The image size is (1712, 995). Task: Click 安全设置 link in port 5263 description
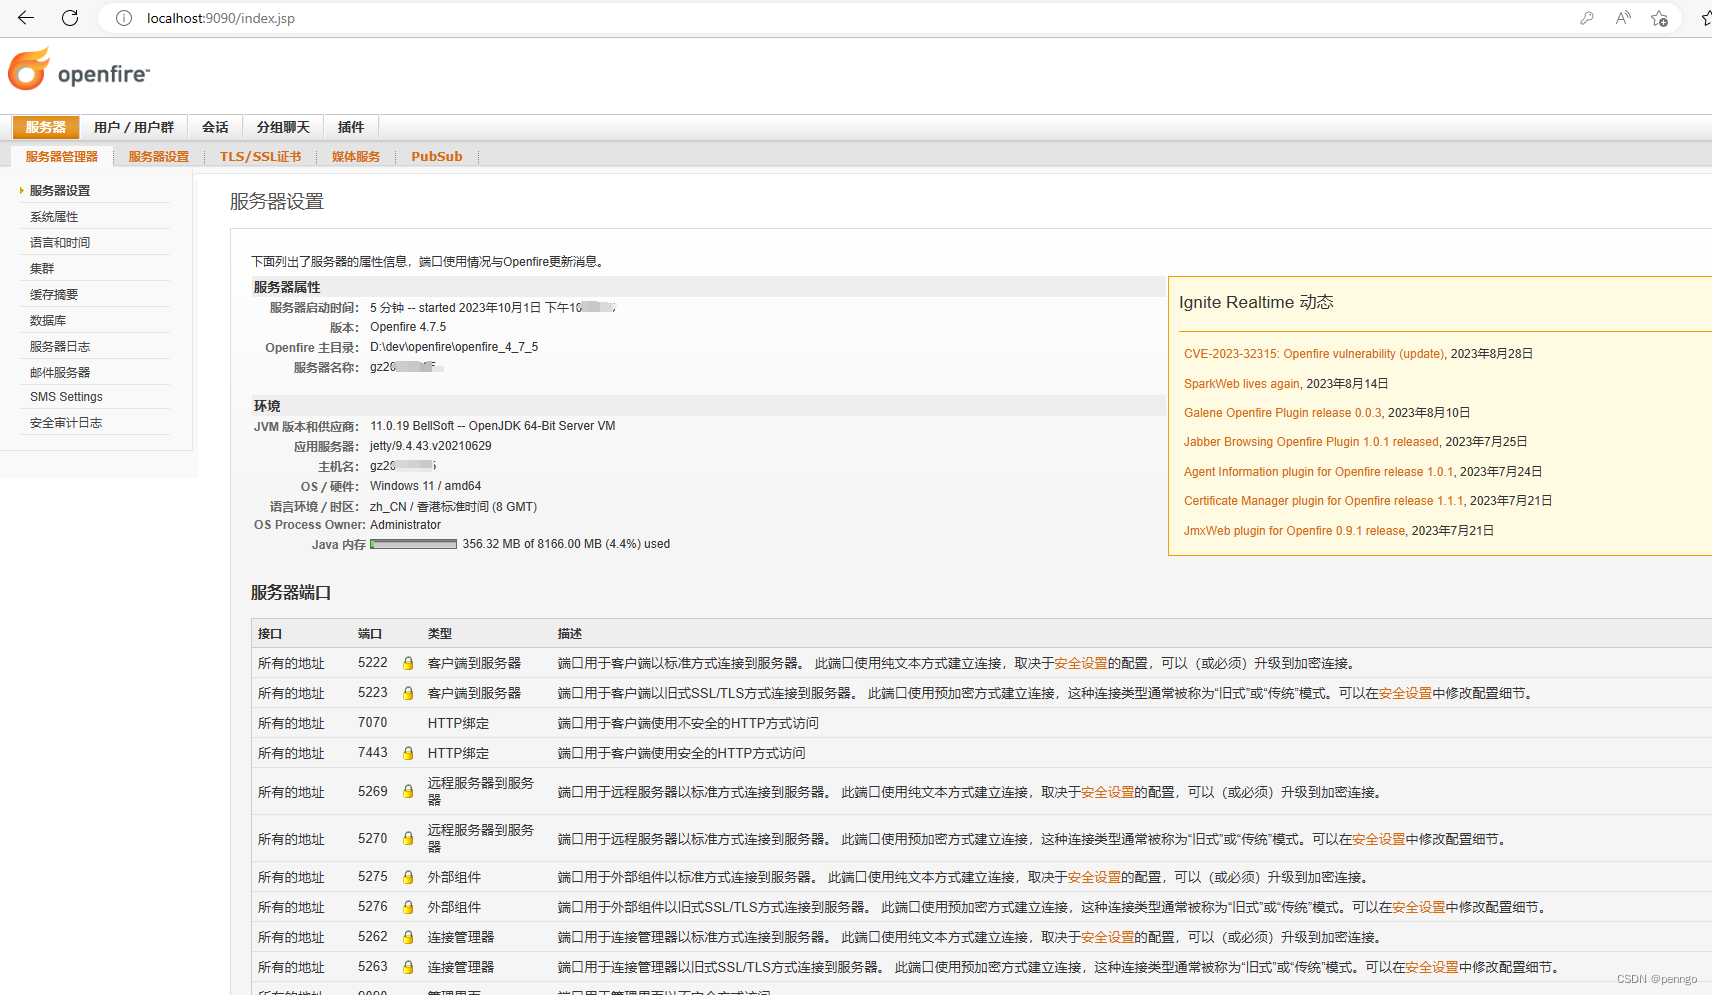pyautogui.click(x=1432, y=967)
